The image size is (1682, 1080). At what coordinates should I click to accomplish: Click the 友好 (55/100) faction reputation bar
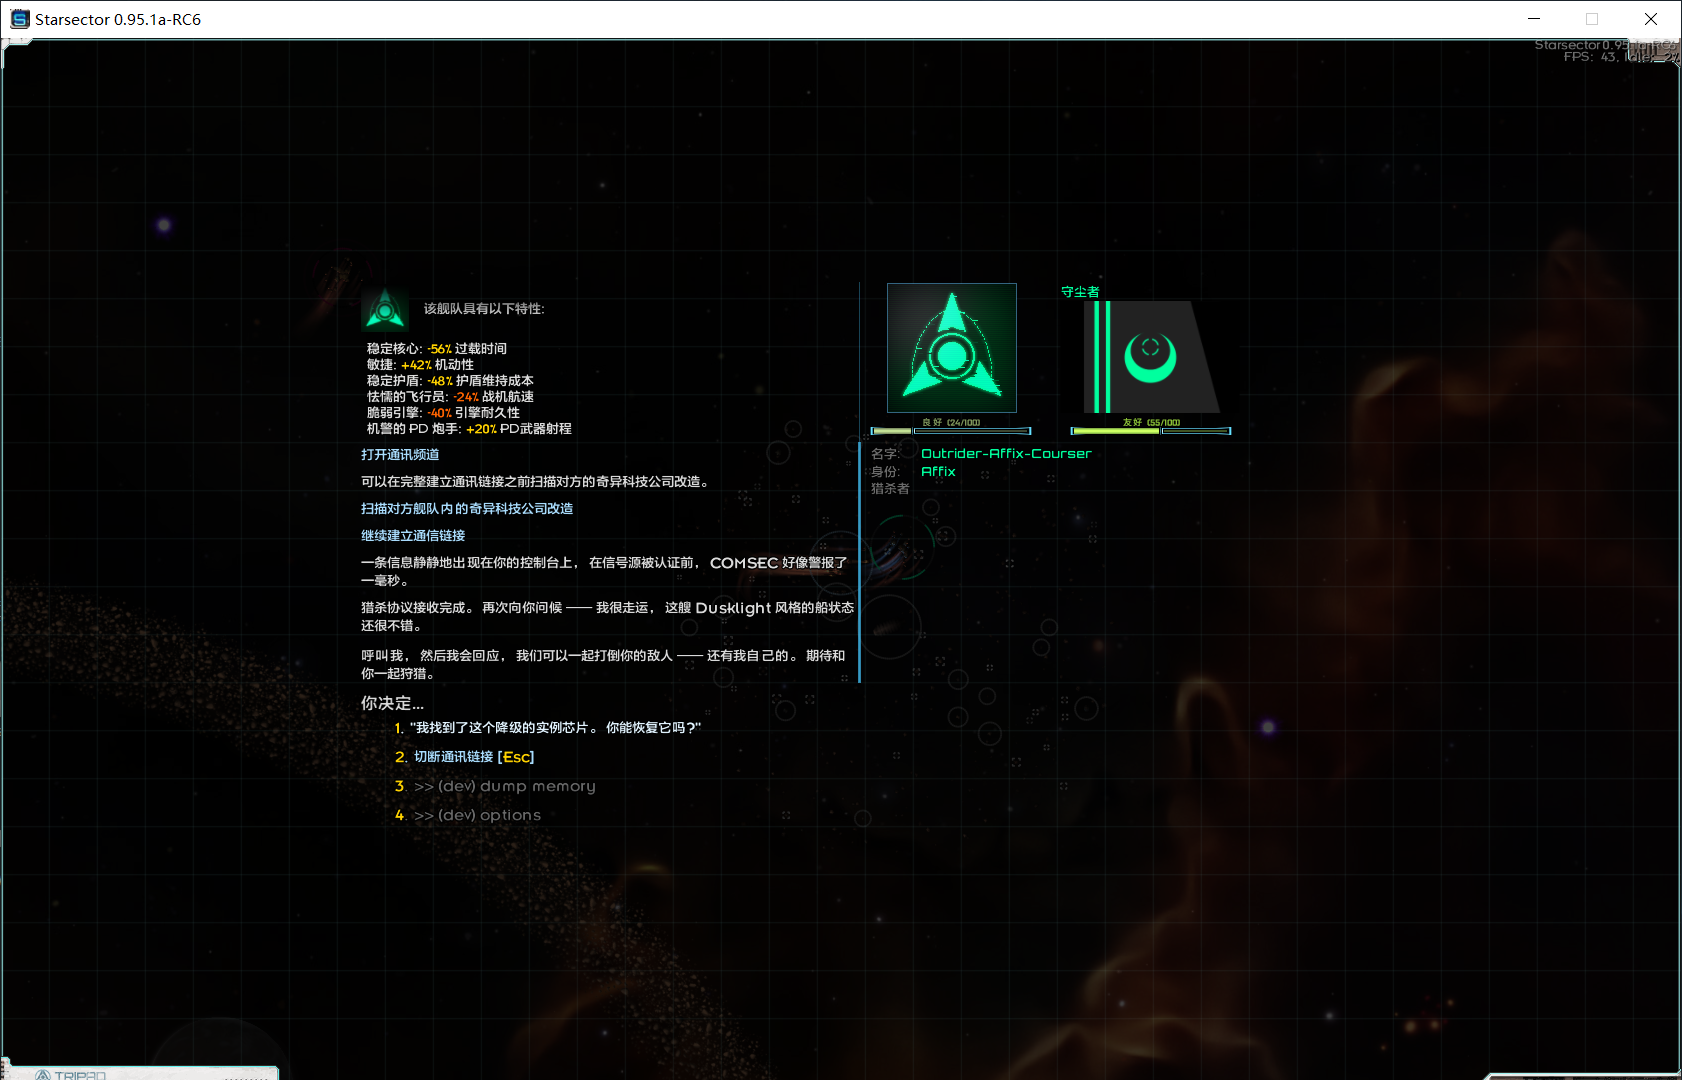click(x=1150, y=430)
